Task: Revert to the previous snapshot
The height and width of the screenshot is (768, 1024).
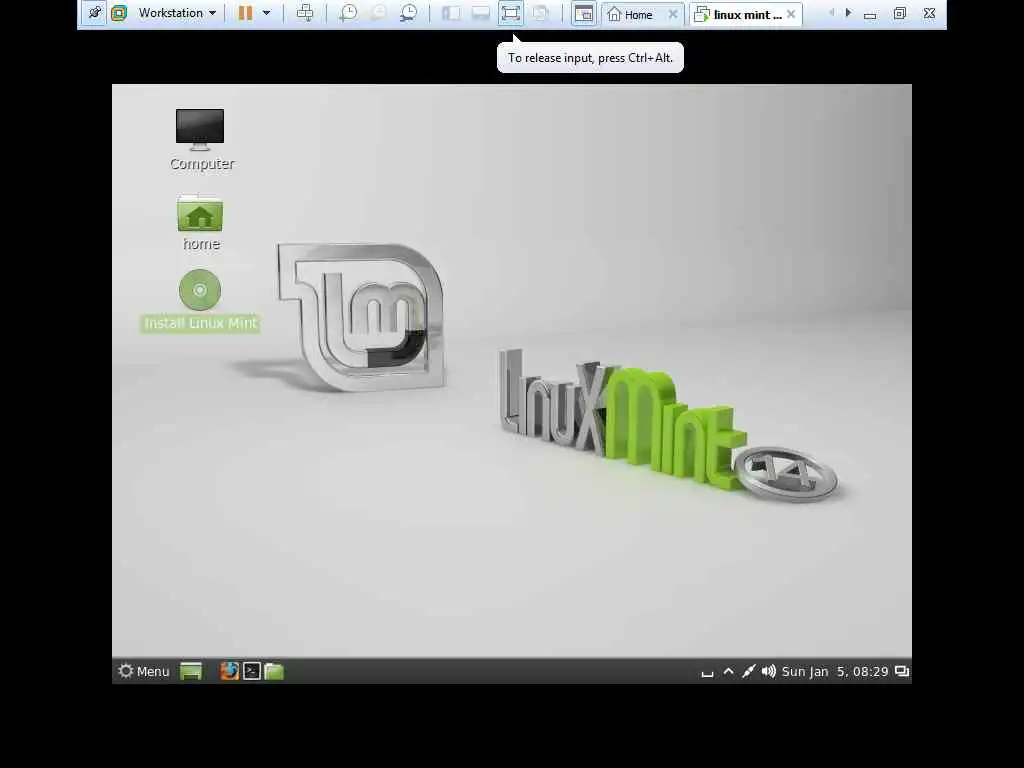Action: pos(378,13)
